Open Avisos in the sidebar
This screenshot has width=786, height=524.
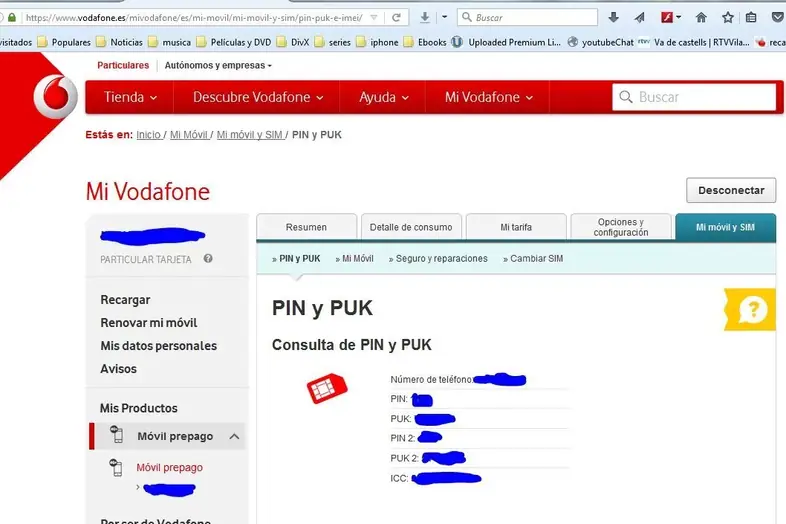click(118, 369)
